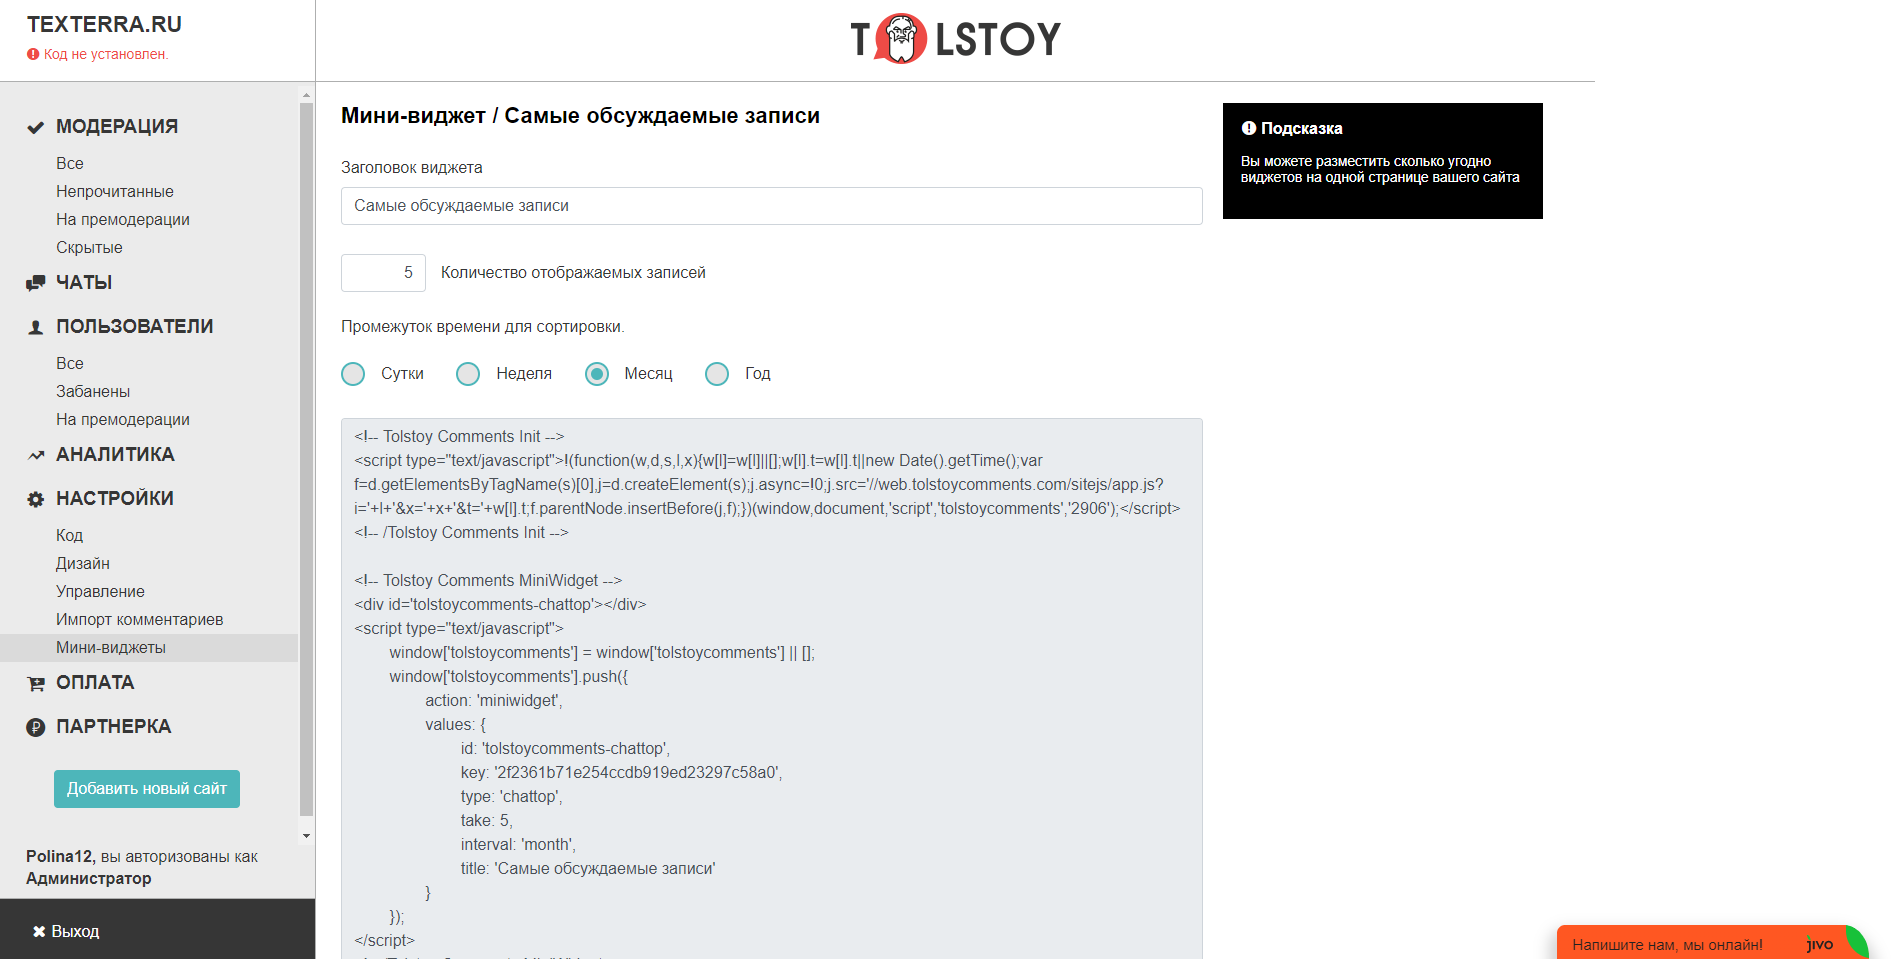Open 'Импорт комментариев' page
The image size is (1894, 959).
pyautogui.click(x=140, y=619)
